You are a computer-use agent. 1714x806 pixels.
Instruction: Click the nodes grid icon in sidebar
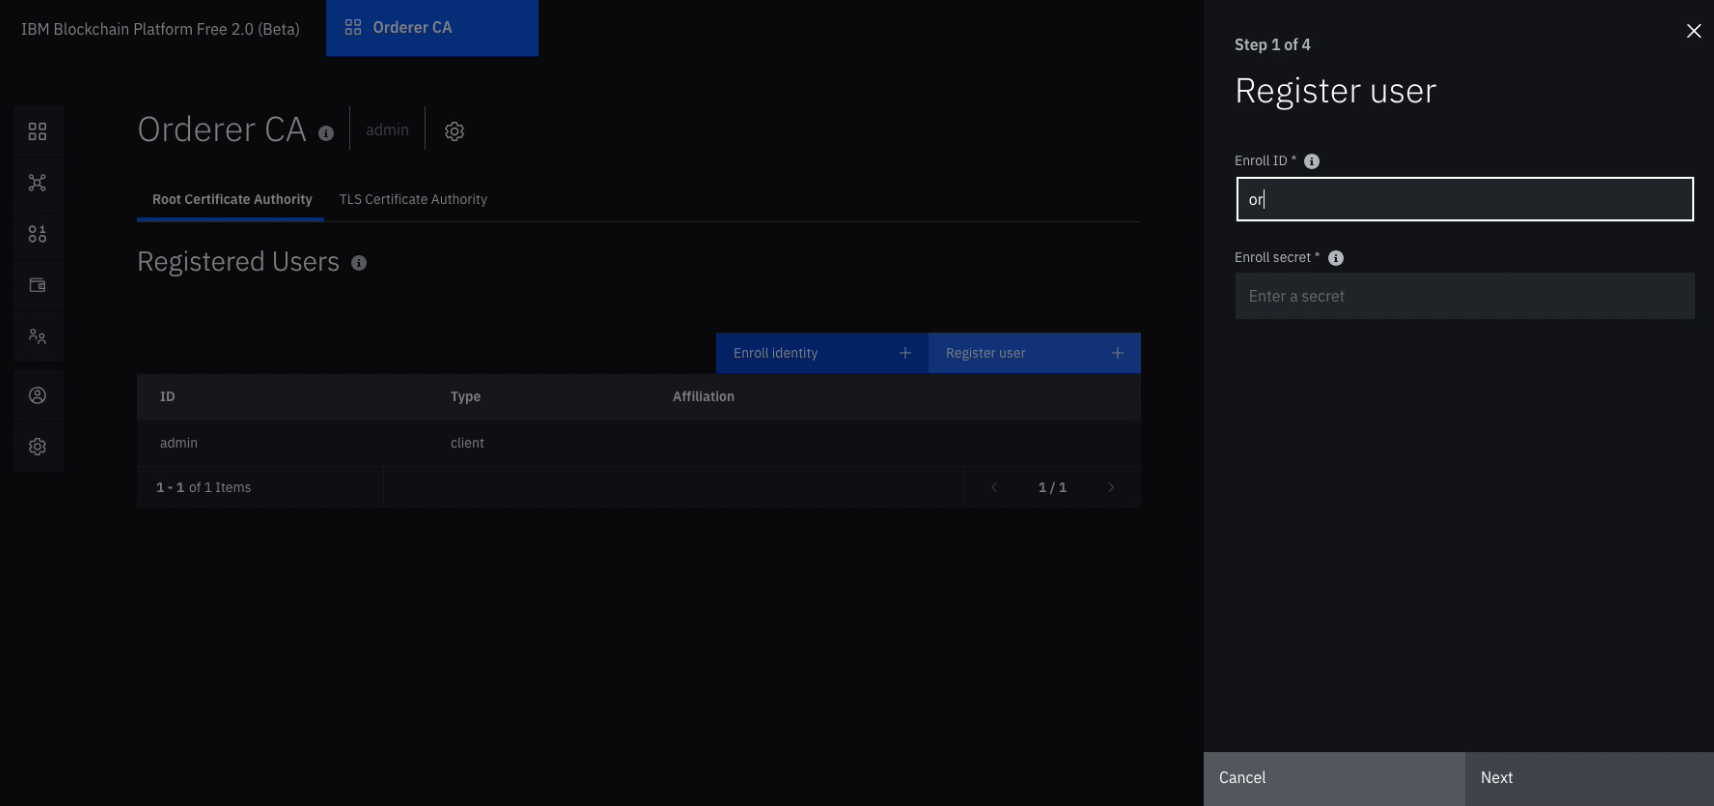[37, 132]
